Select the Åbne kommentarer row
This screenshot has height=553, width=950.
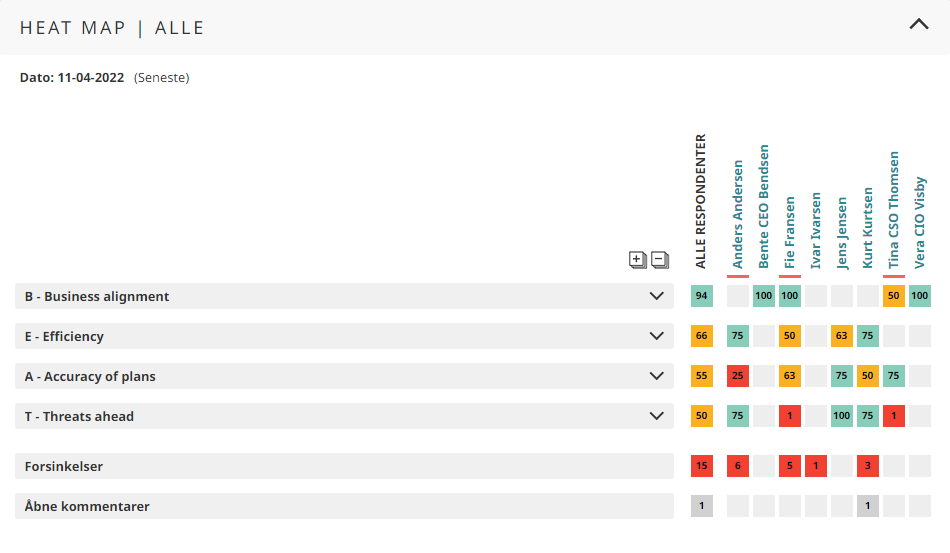(x=344, y=506)
